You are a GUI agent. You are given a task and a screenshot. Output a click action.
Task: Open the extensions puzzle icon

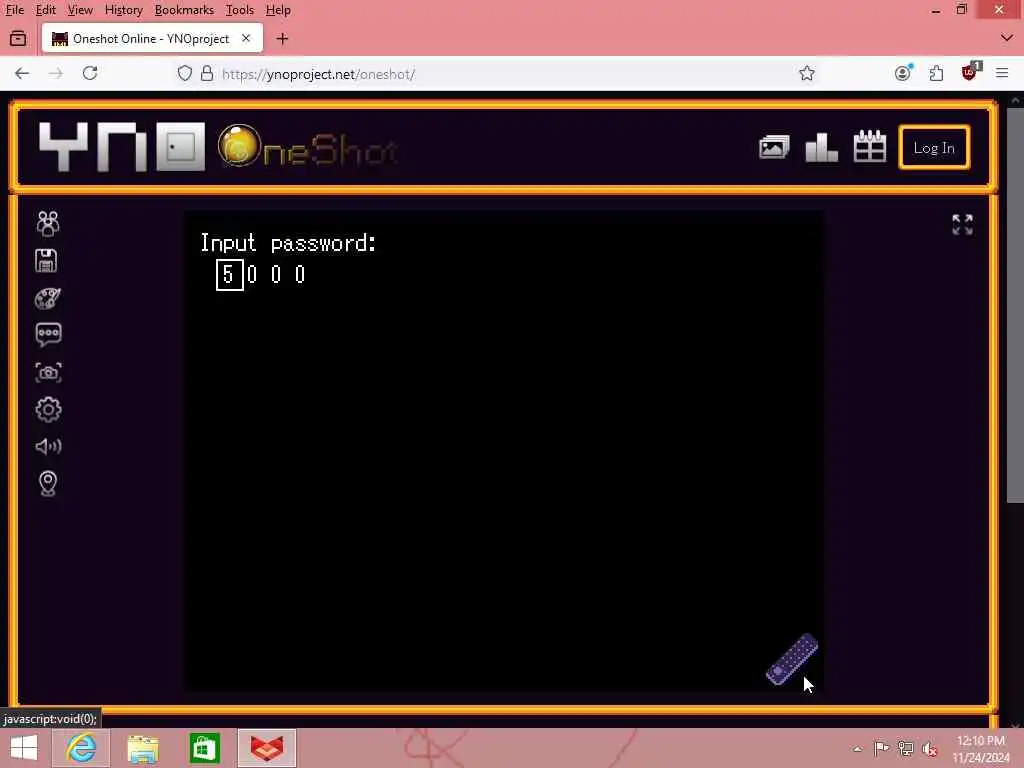(936, 73)
